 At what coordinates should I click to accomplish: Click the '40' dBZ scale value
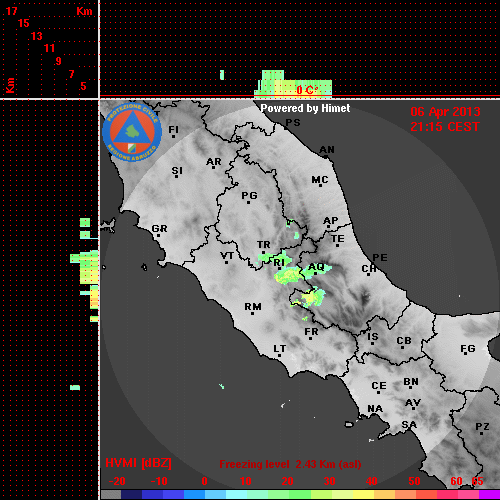point(371,481)
